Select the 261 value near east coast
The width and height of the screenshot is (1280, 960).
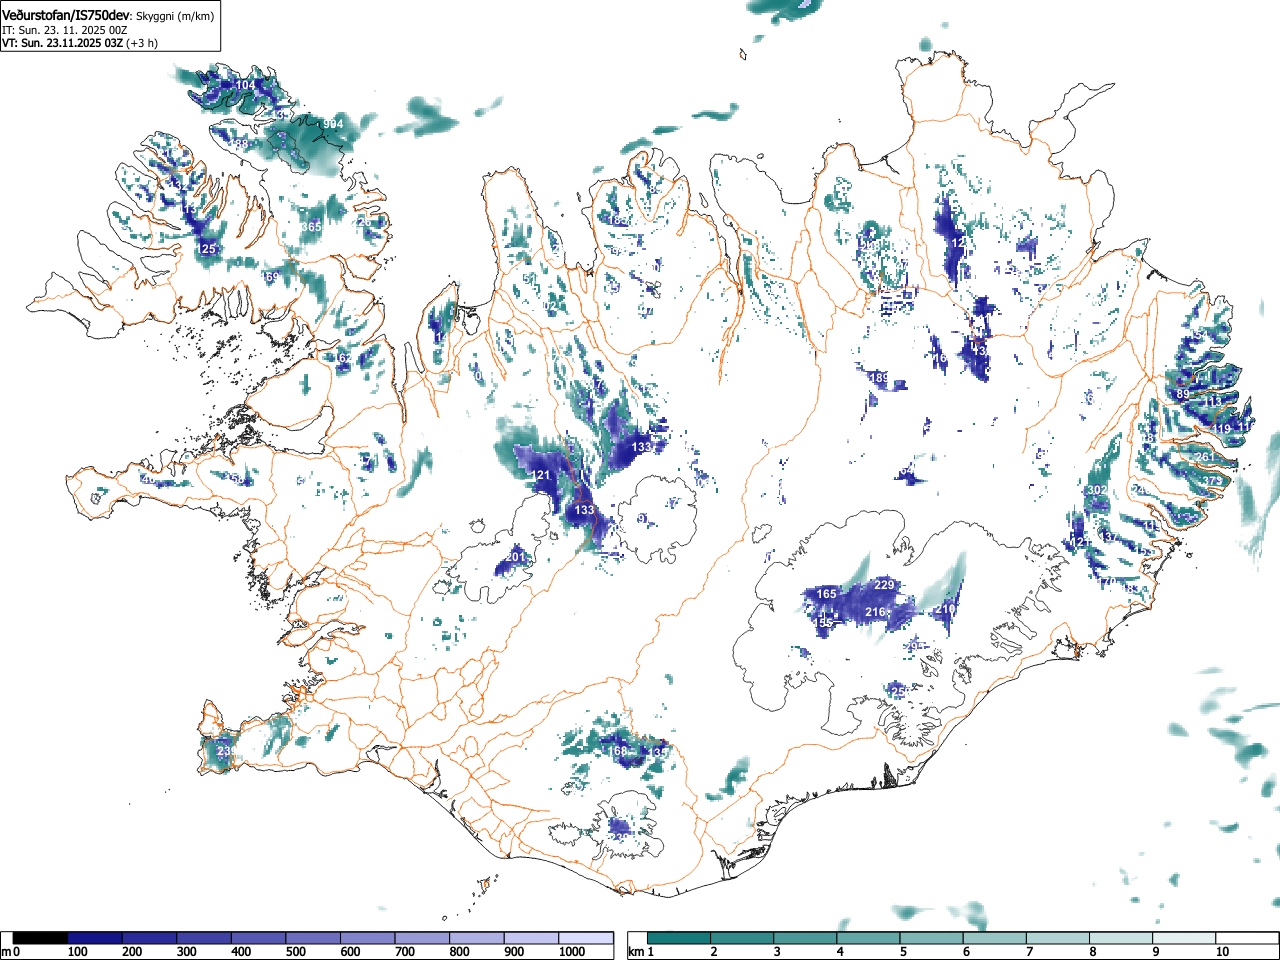[1204, 457]
